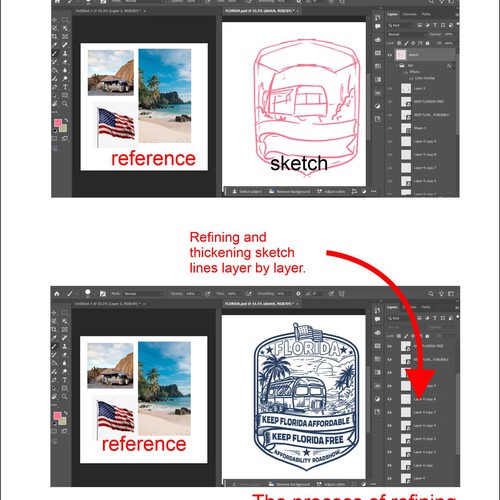Click pink foreground color swatch in sketch window
Screen dimensions: 500x500
click(58, 123)
